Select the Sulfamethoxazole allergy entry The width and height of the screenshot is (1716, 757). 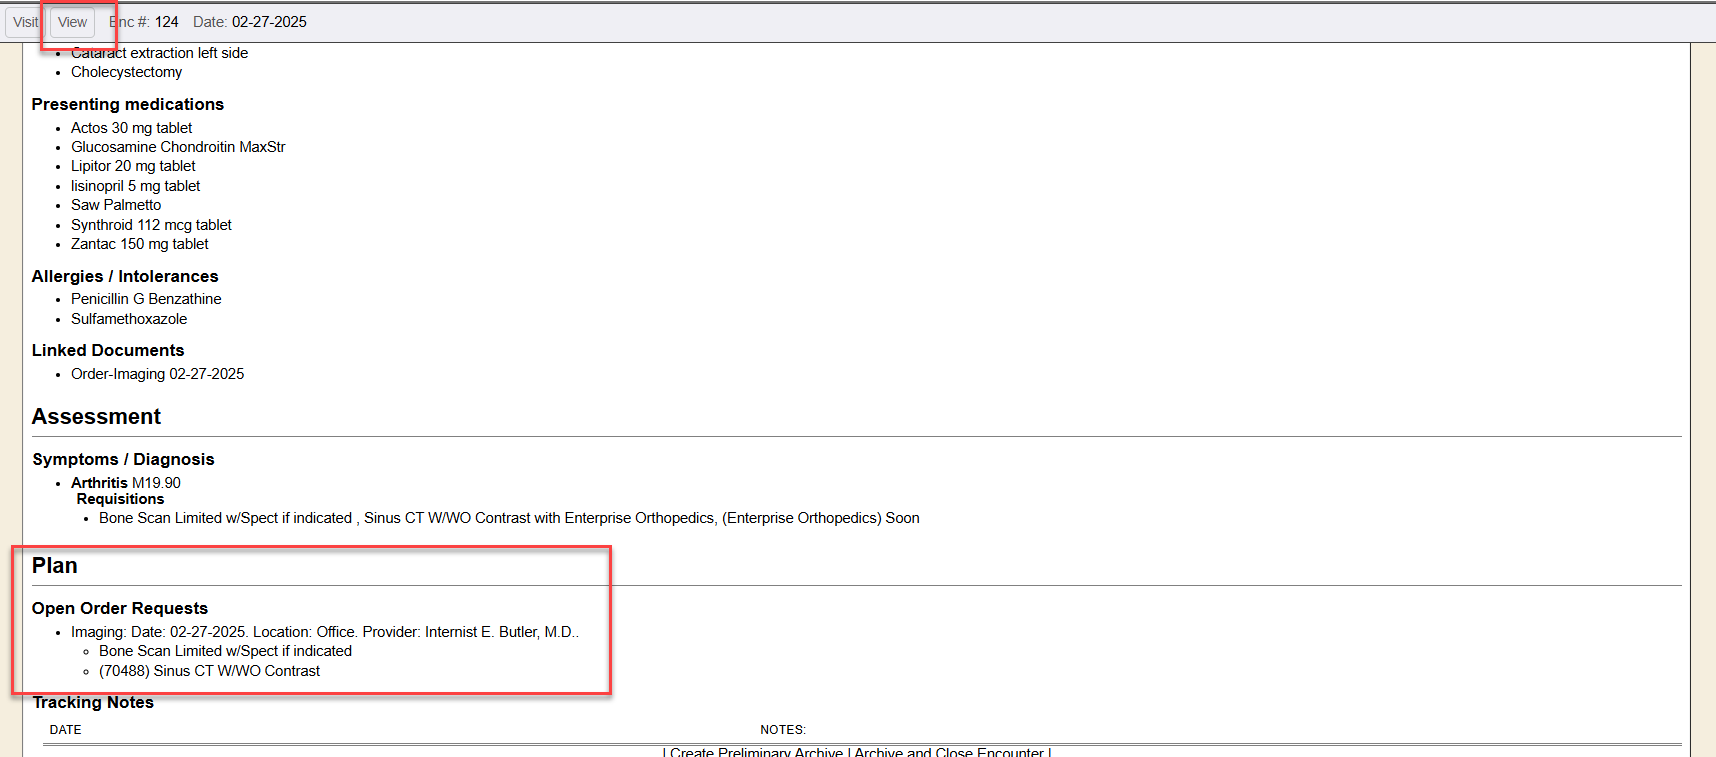click(x=129, y=319)
